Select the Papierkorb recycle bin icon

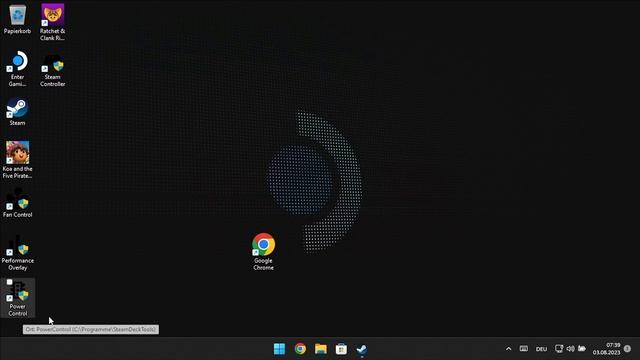pyautogui.click(x=18, y=19)
